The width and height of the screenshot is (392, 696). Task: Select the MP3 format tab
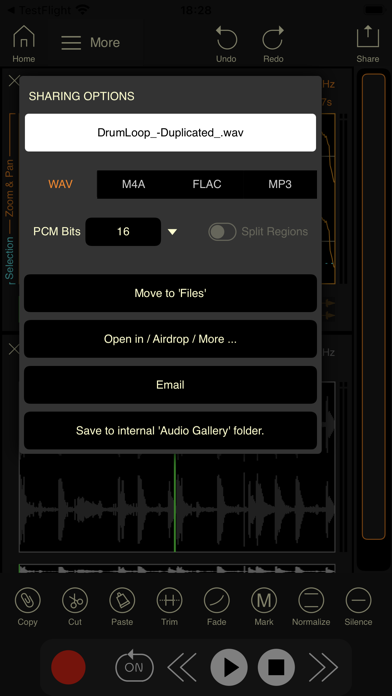coord(280,184)
